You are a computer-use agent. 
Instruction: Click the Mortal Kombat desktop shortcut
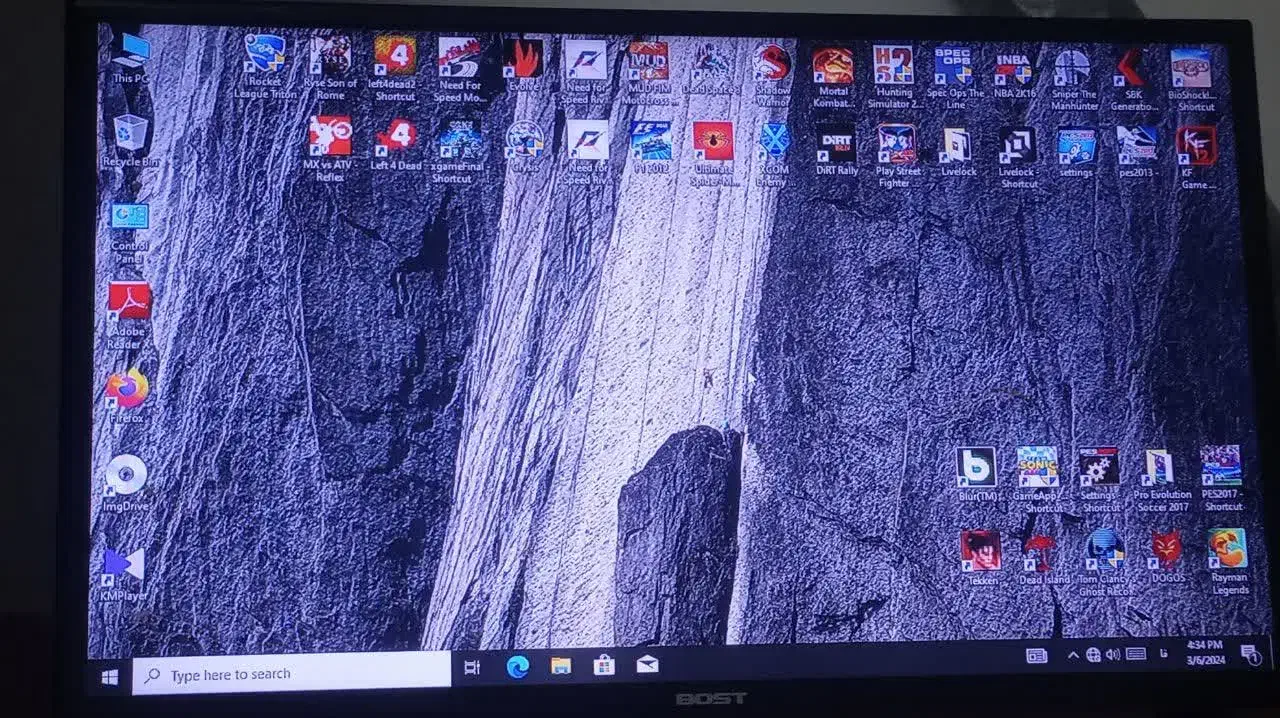coord(832,67)
